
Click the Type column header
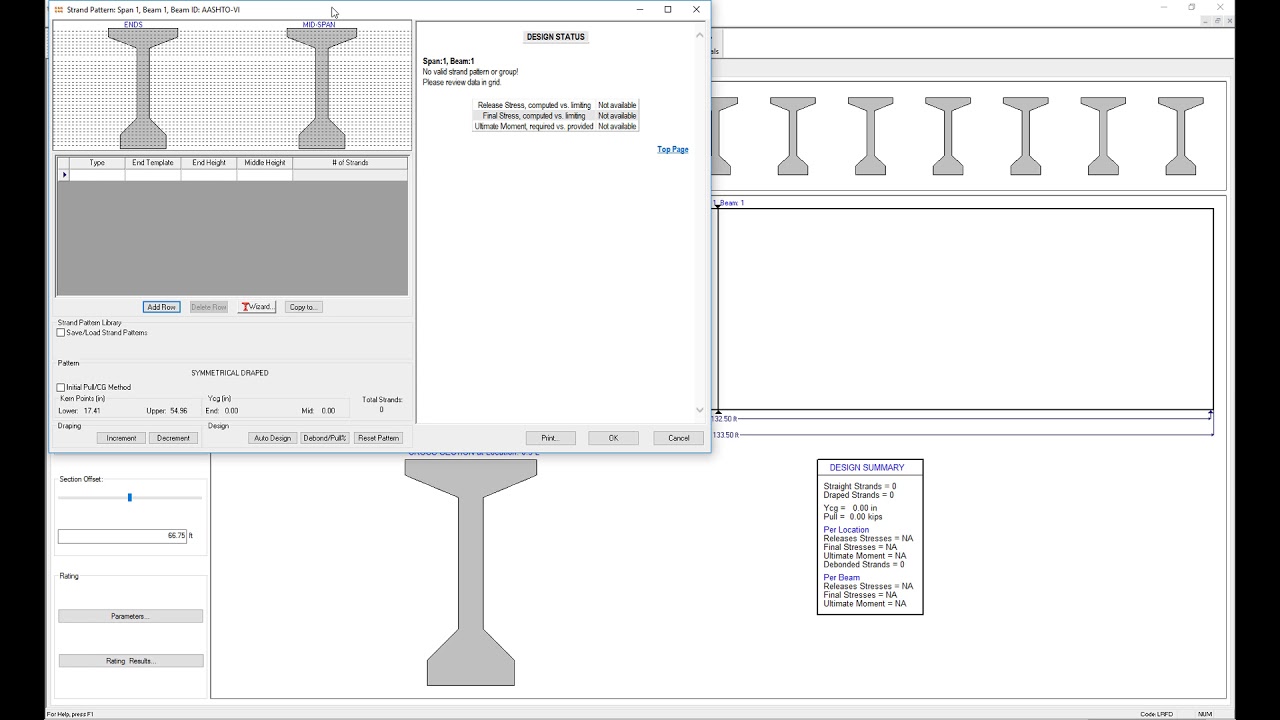click(97, 163)
